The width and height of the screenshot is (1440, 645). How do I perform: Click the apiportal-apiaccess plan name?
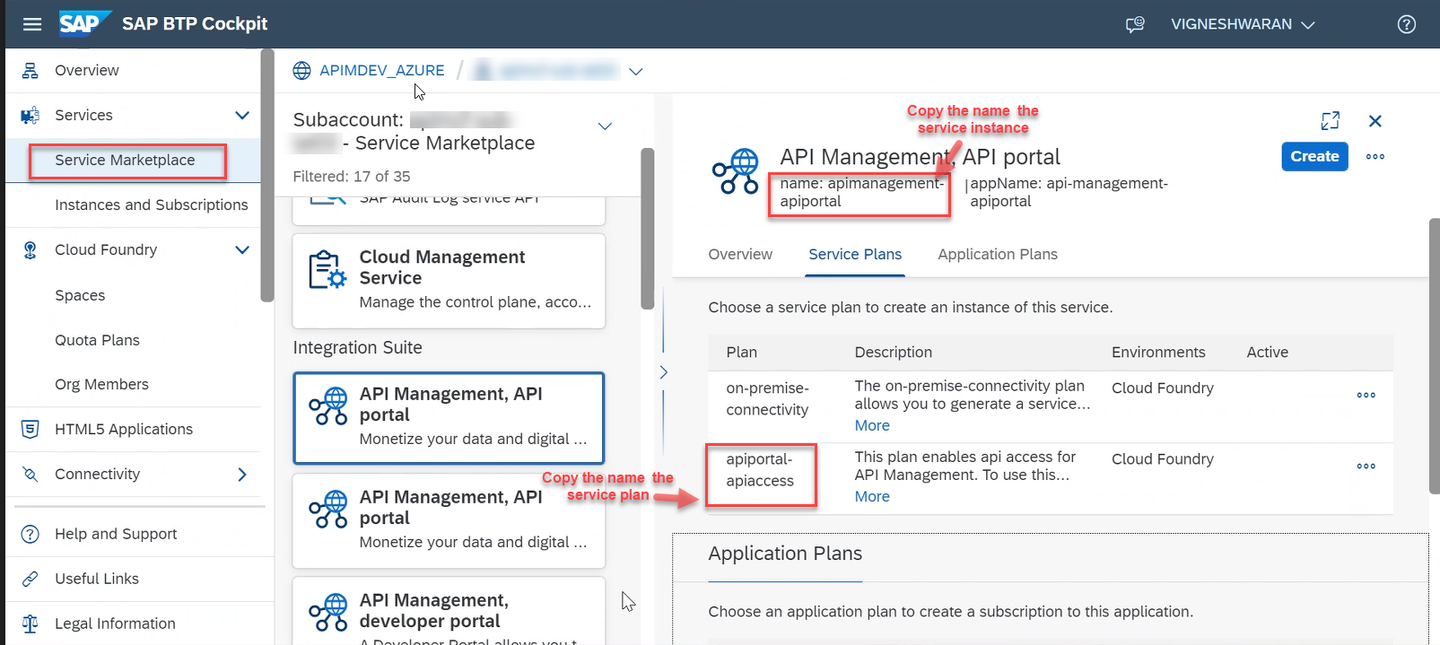click(760, 469)
